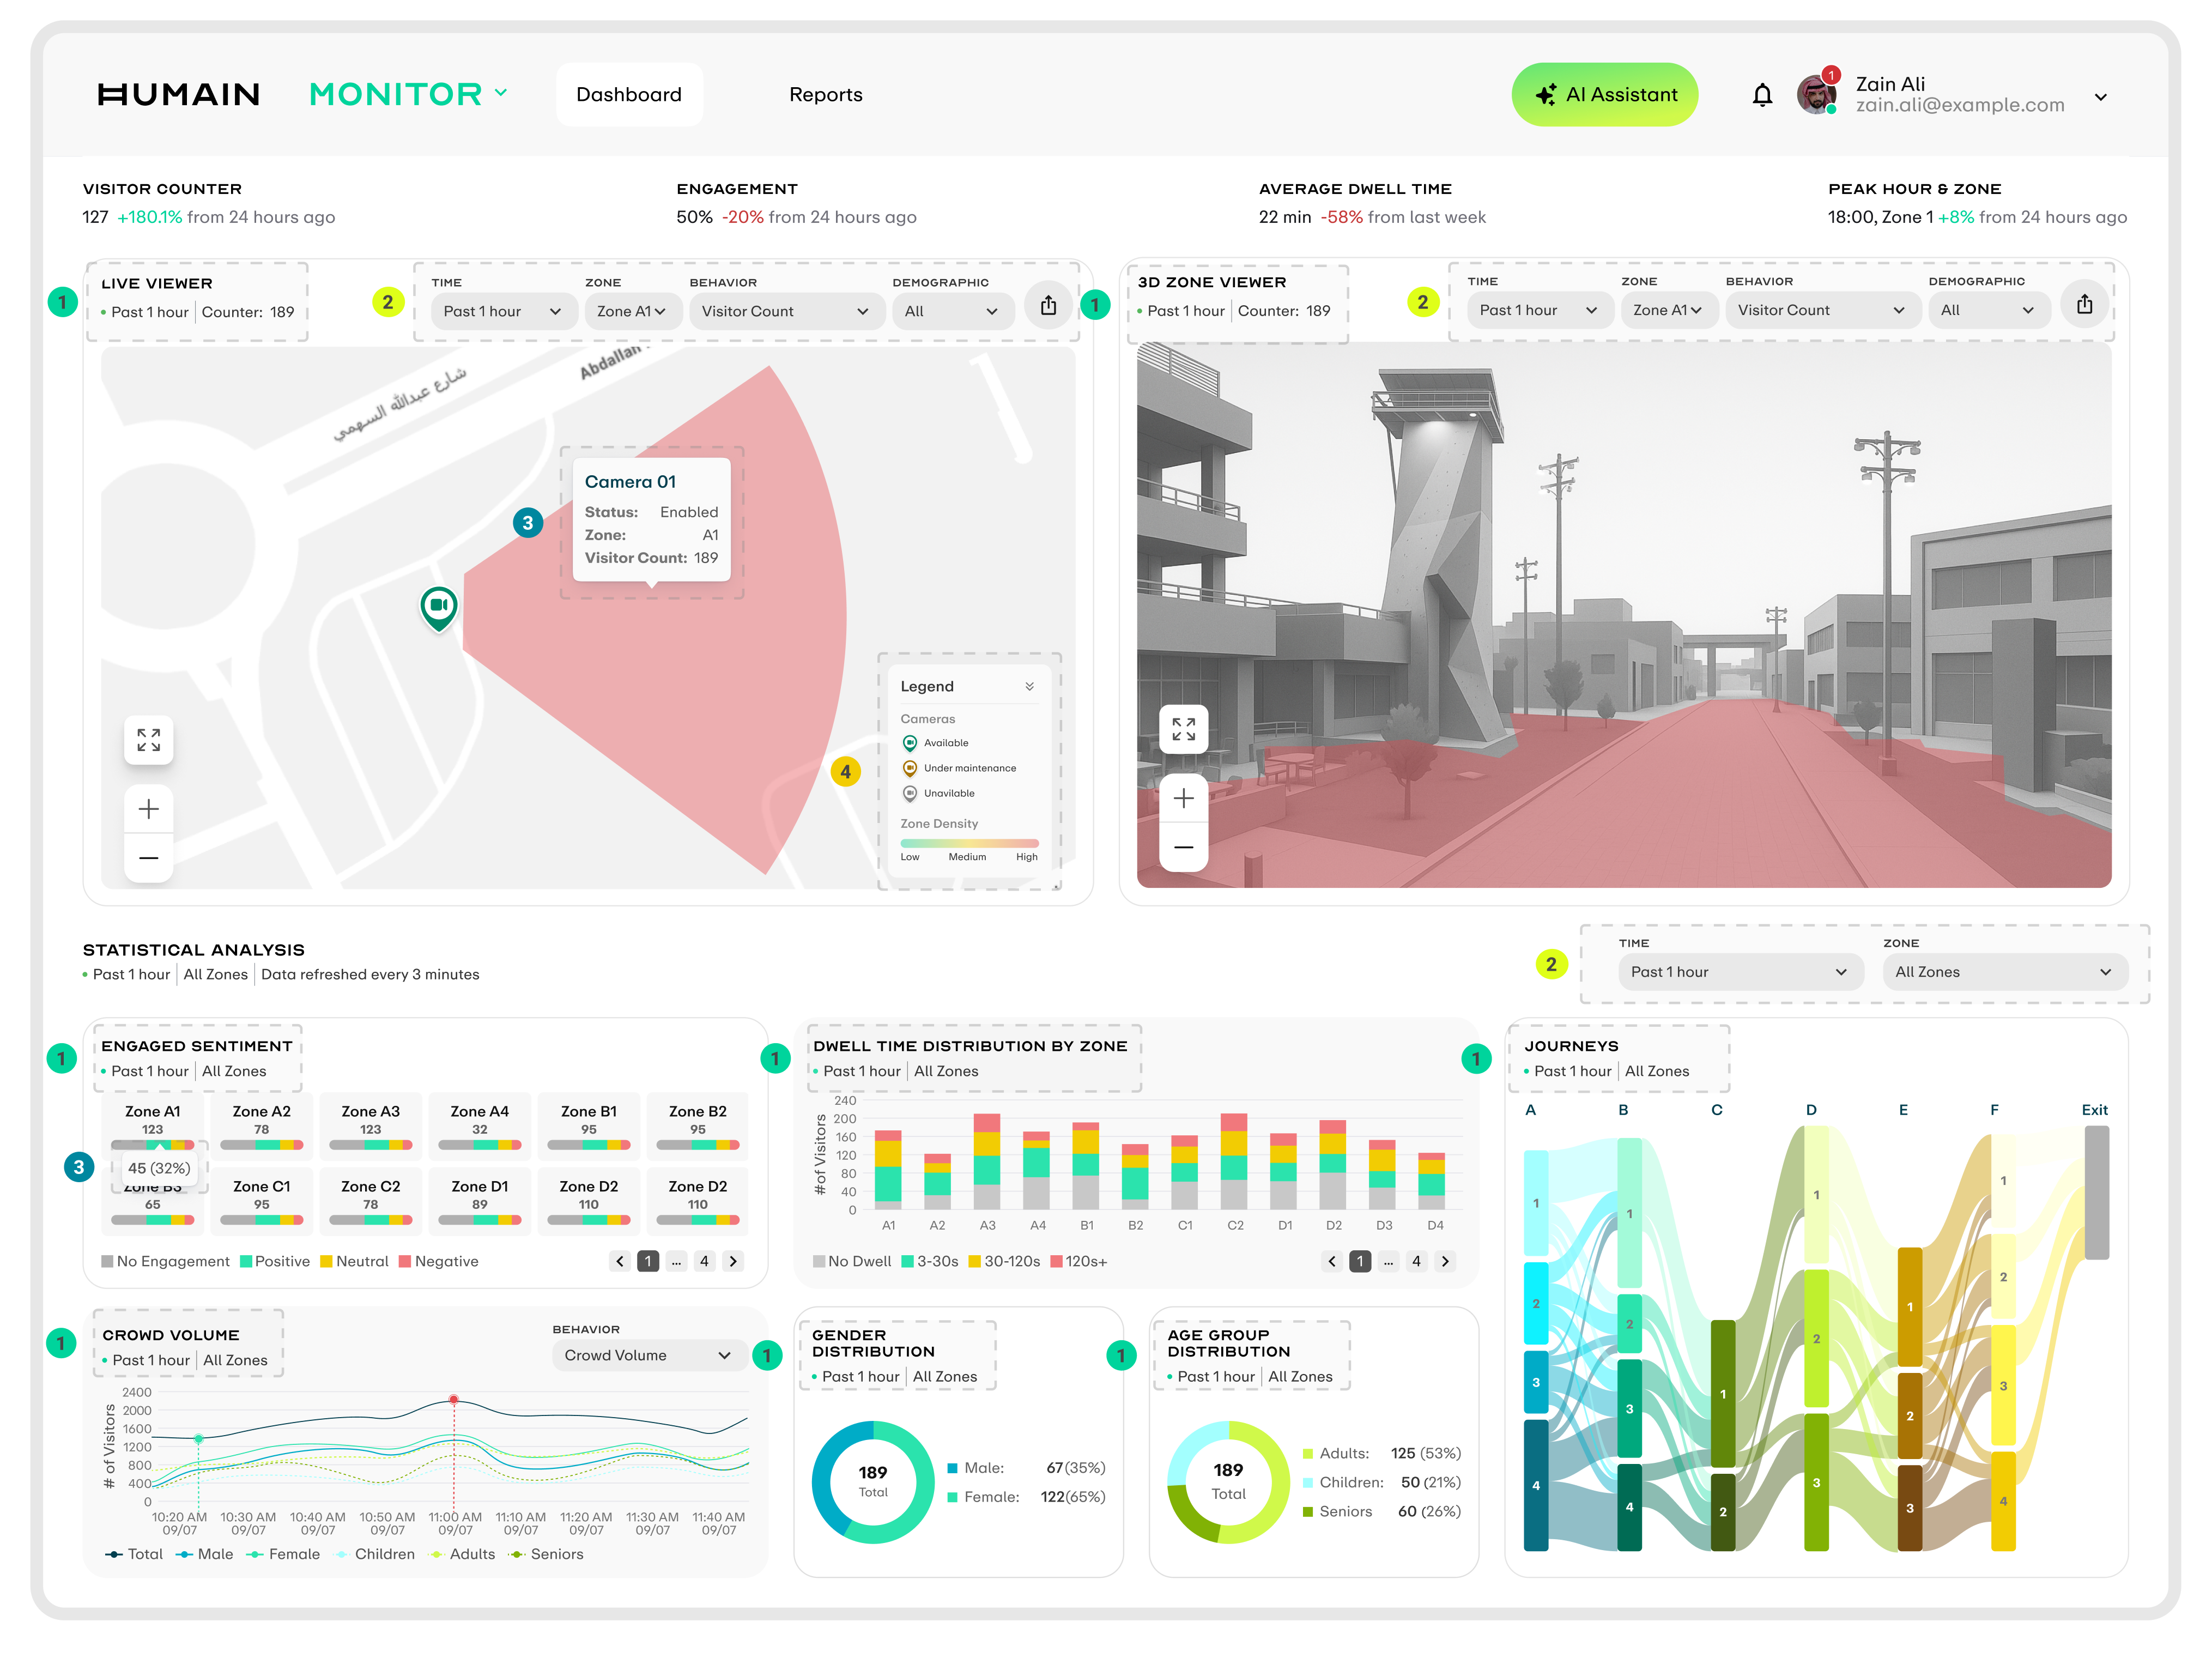
Task: Click the share icon on 3D Zone Viewer
Action: point(2084,304)
